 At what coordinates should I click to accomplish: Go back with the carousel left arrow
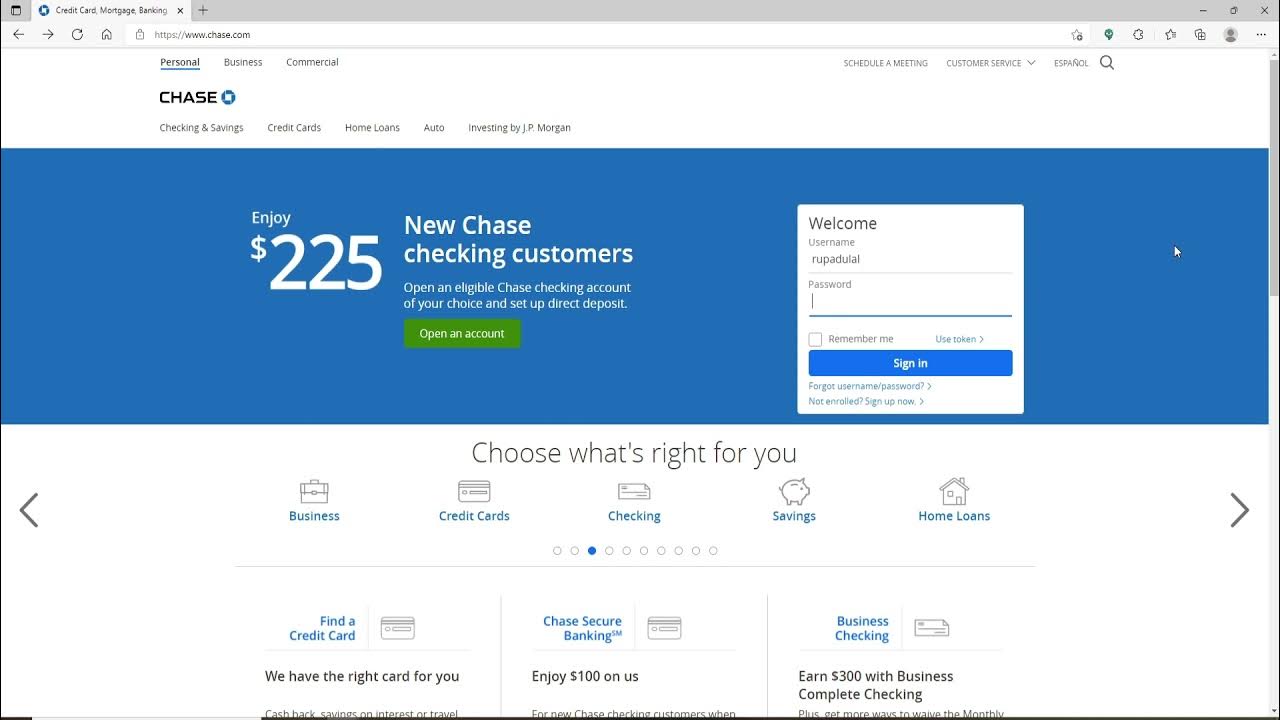point(29,510)
